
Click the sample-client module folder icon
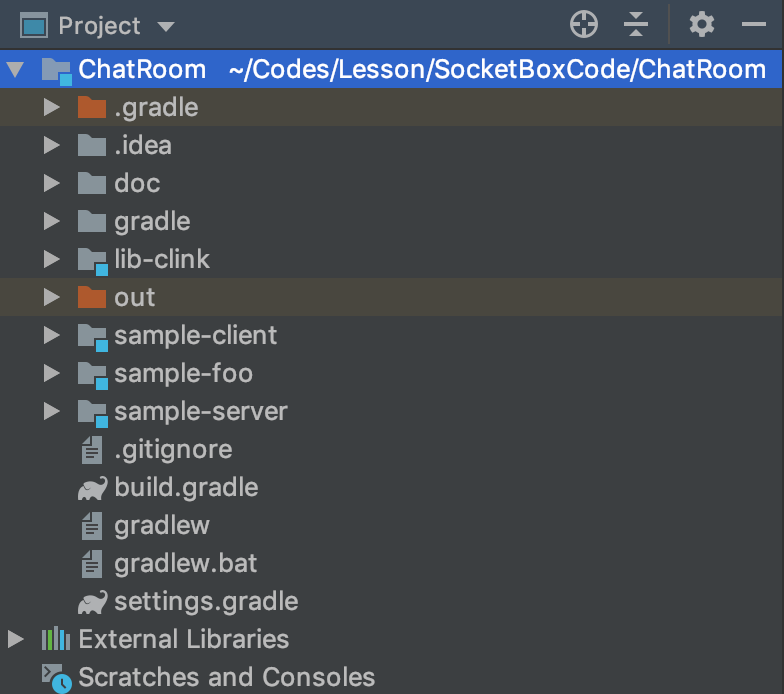pos(92,336)
